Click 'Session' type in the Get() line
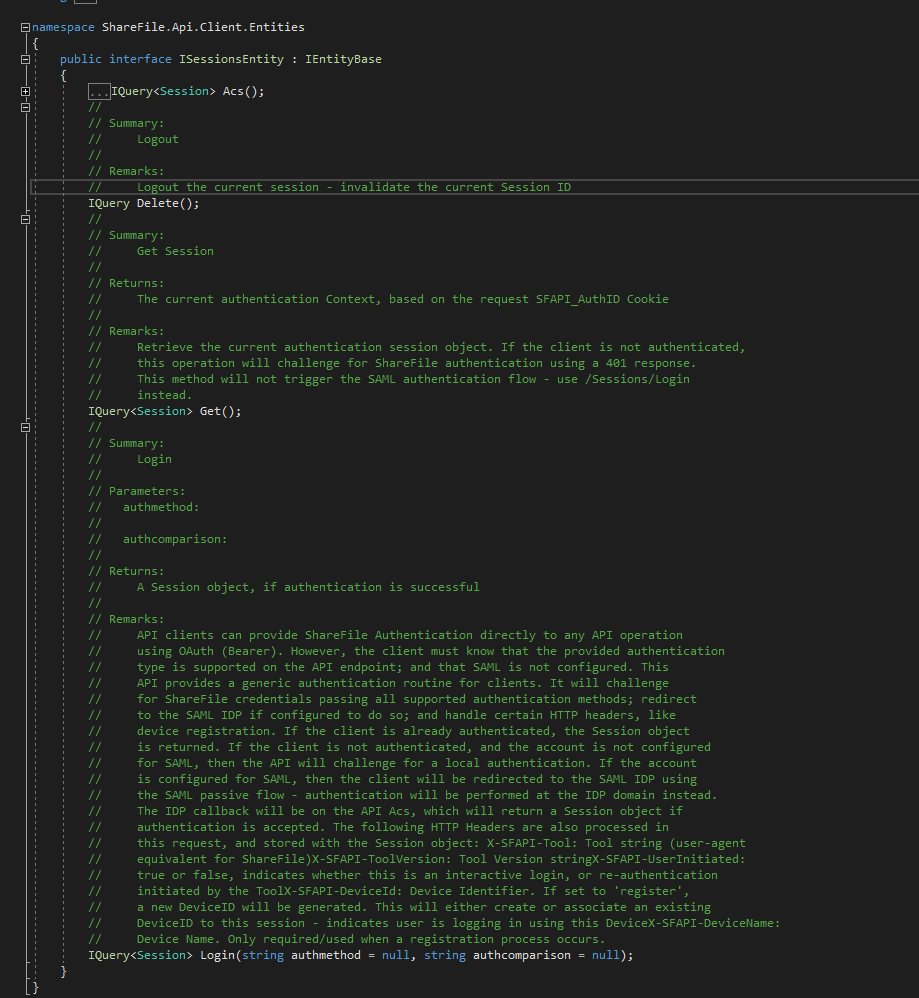 [161, 411]
